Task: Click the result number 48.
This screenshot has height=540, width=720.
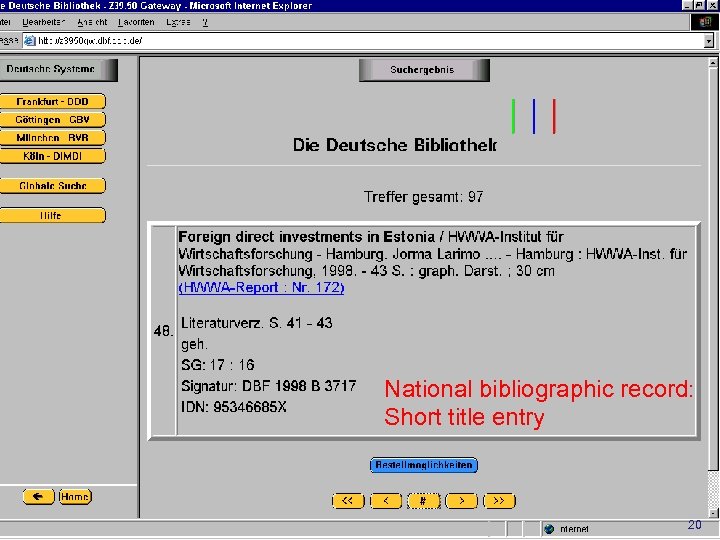Action: click(163, 331)
